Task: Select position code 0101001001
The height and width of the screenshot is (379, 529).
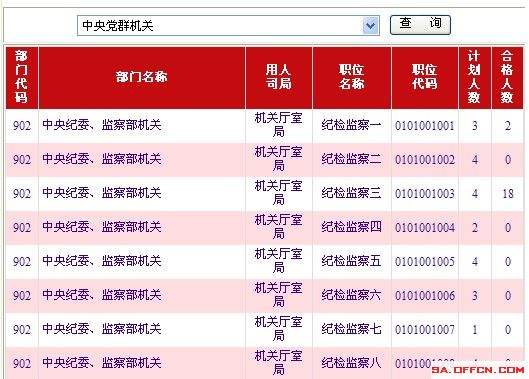Action: click(x=425, y=126)
